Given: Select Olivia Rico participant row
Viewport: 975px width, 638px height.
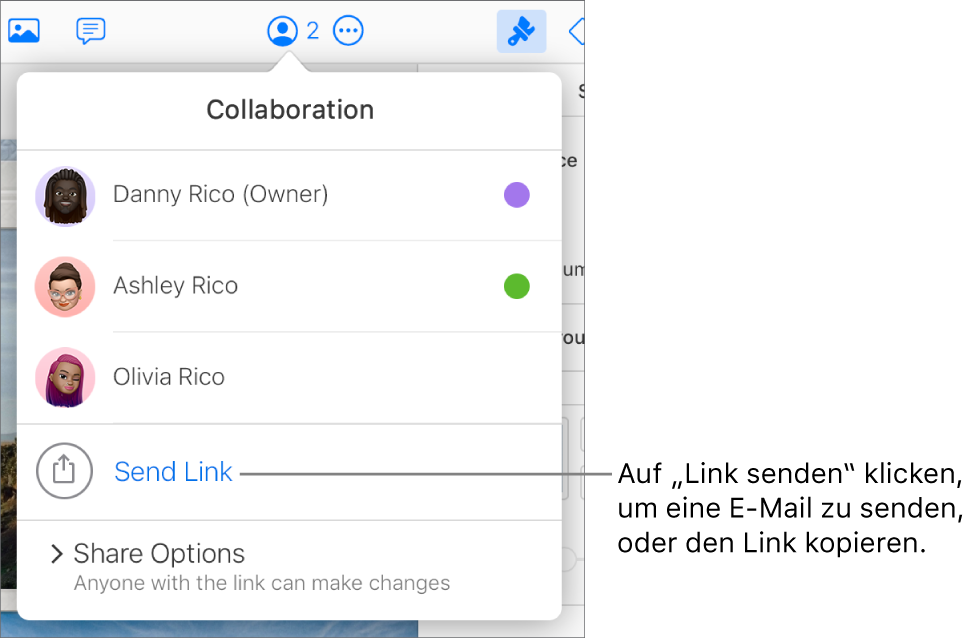Looking at the screenshot, I should [290, 377].
